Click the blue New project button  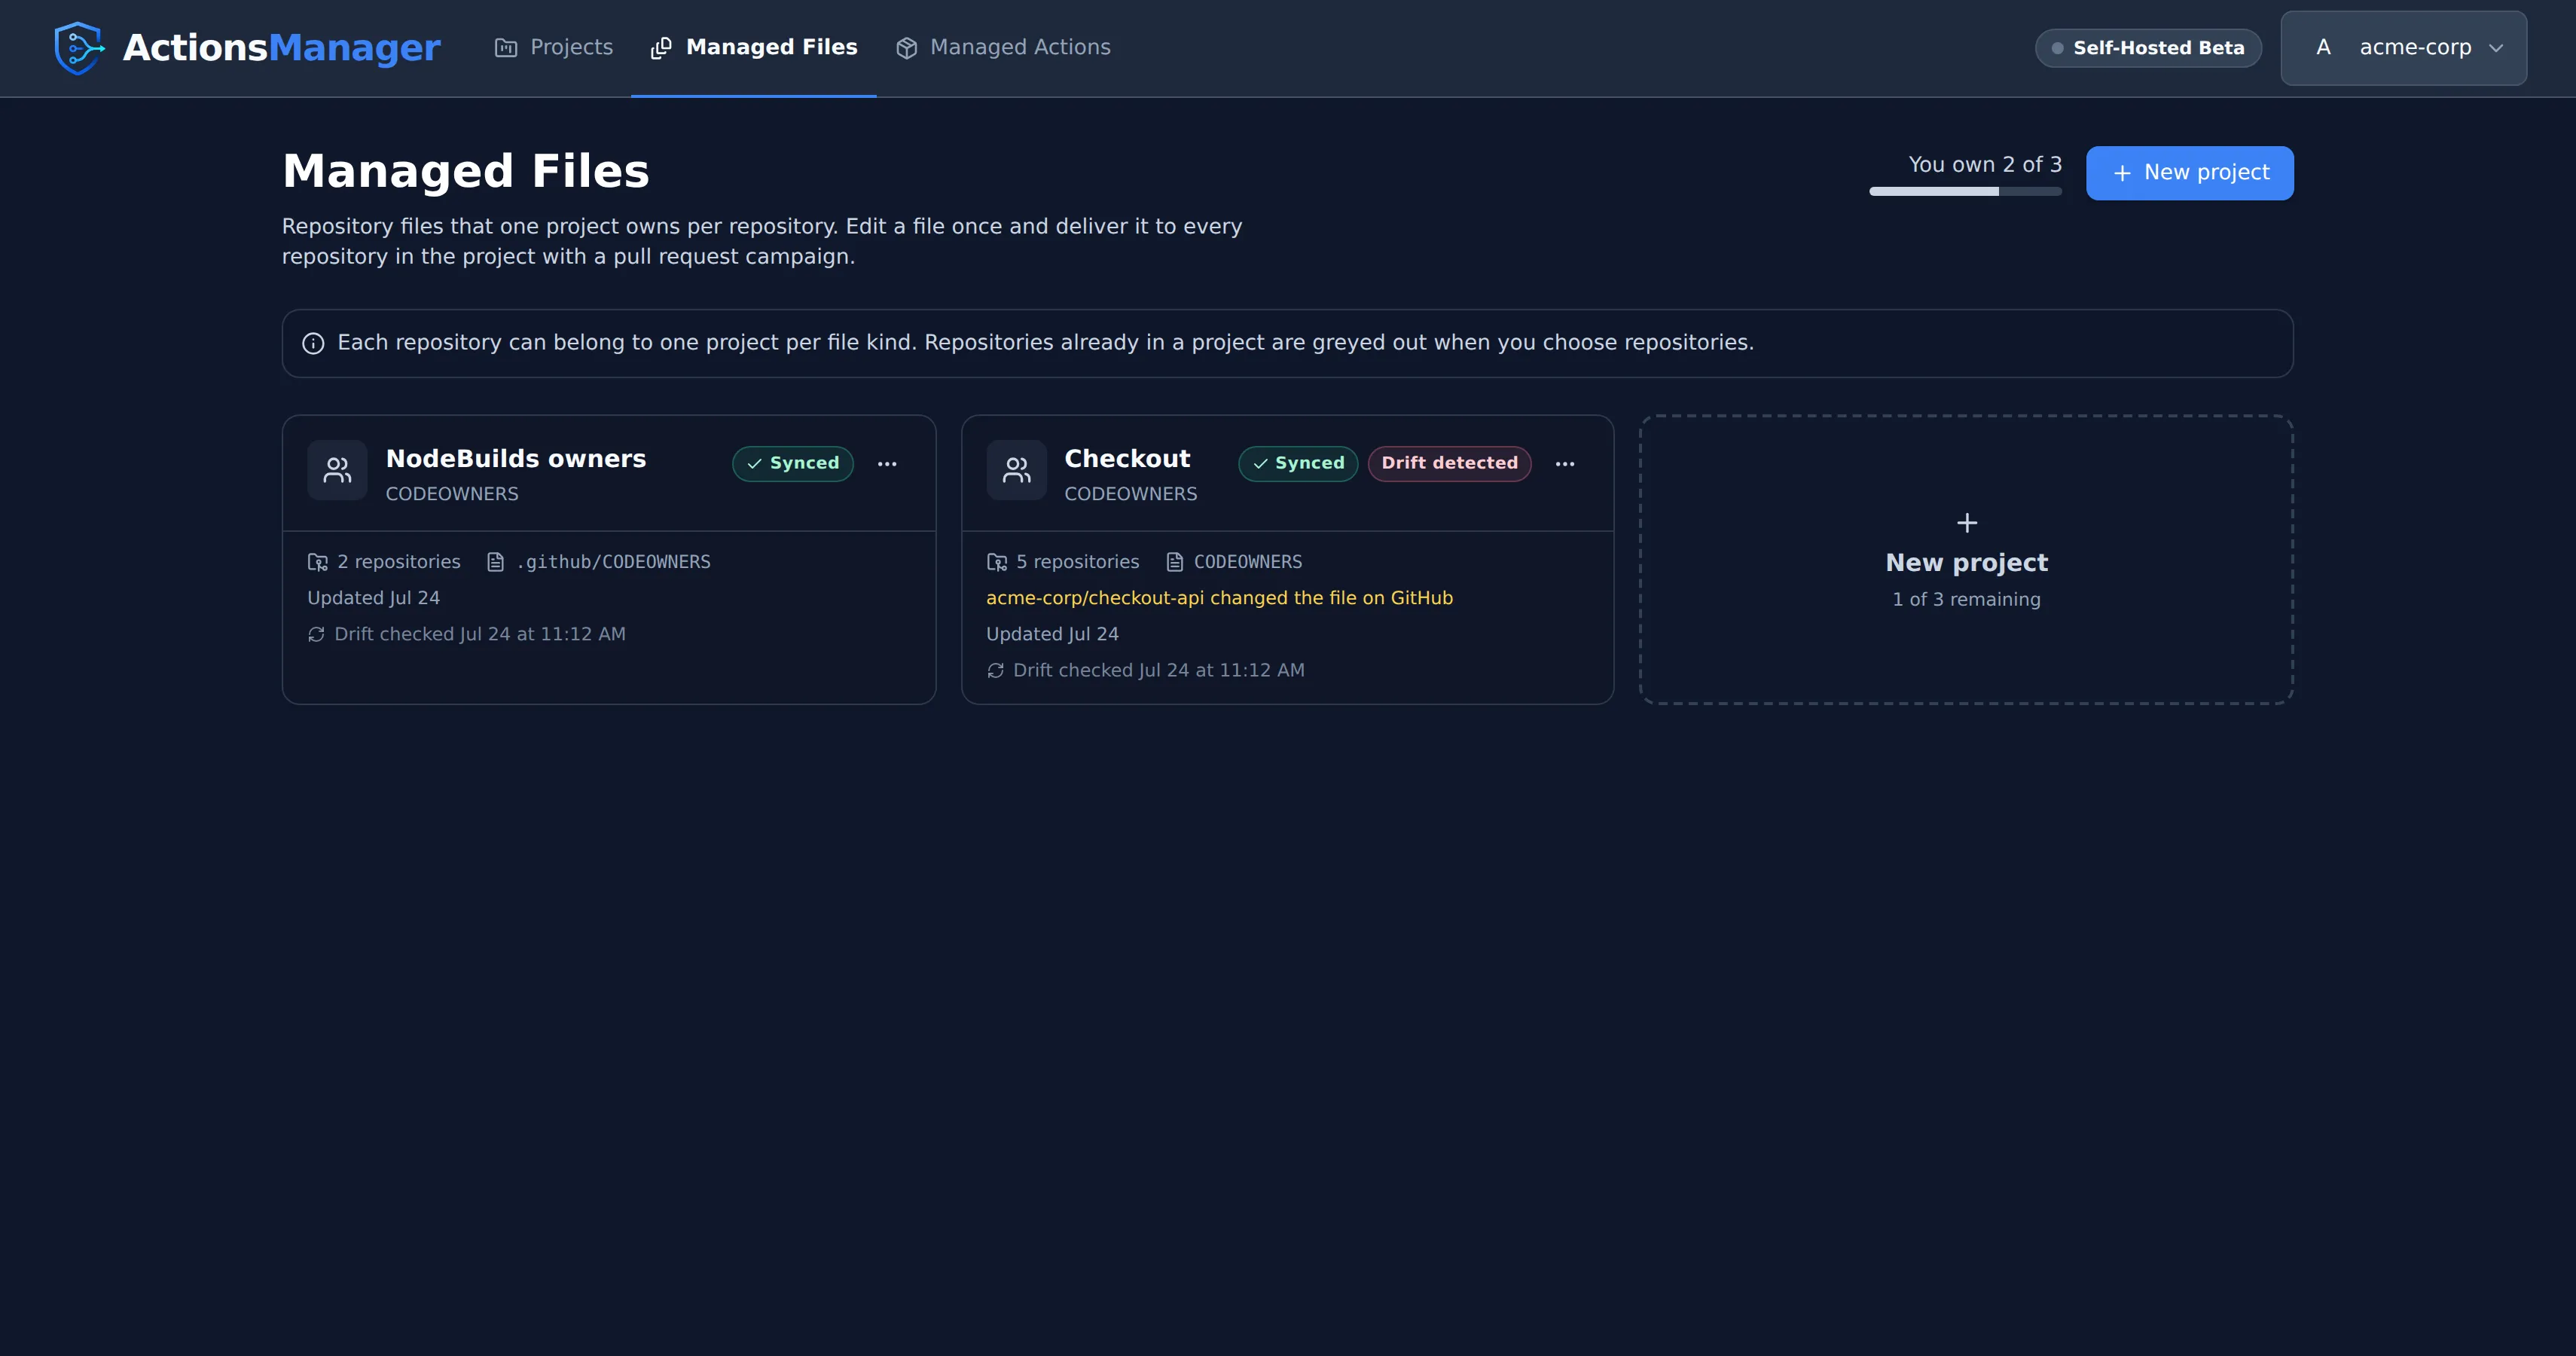coord(2189,173)
